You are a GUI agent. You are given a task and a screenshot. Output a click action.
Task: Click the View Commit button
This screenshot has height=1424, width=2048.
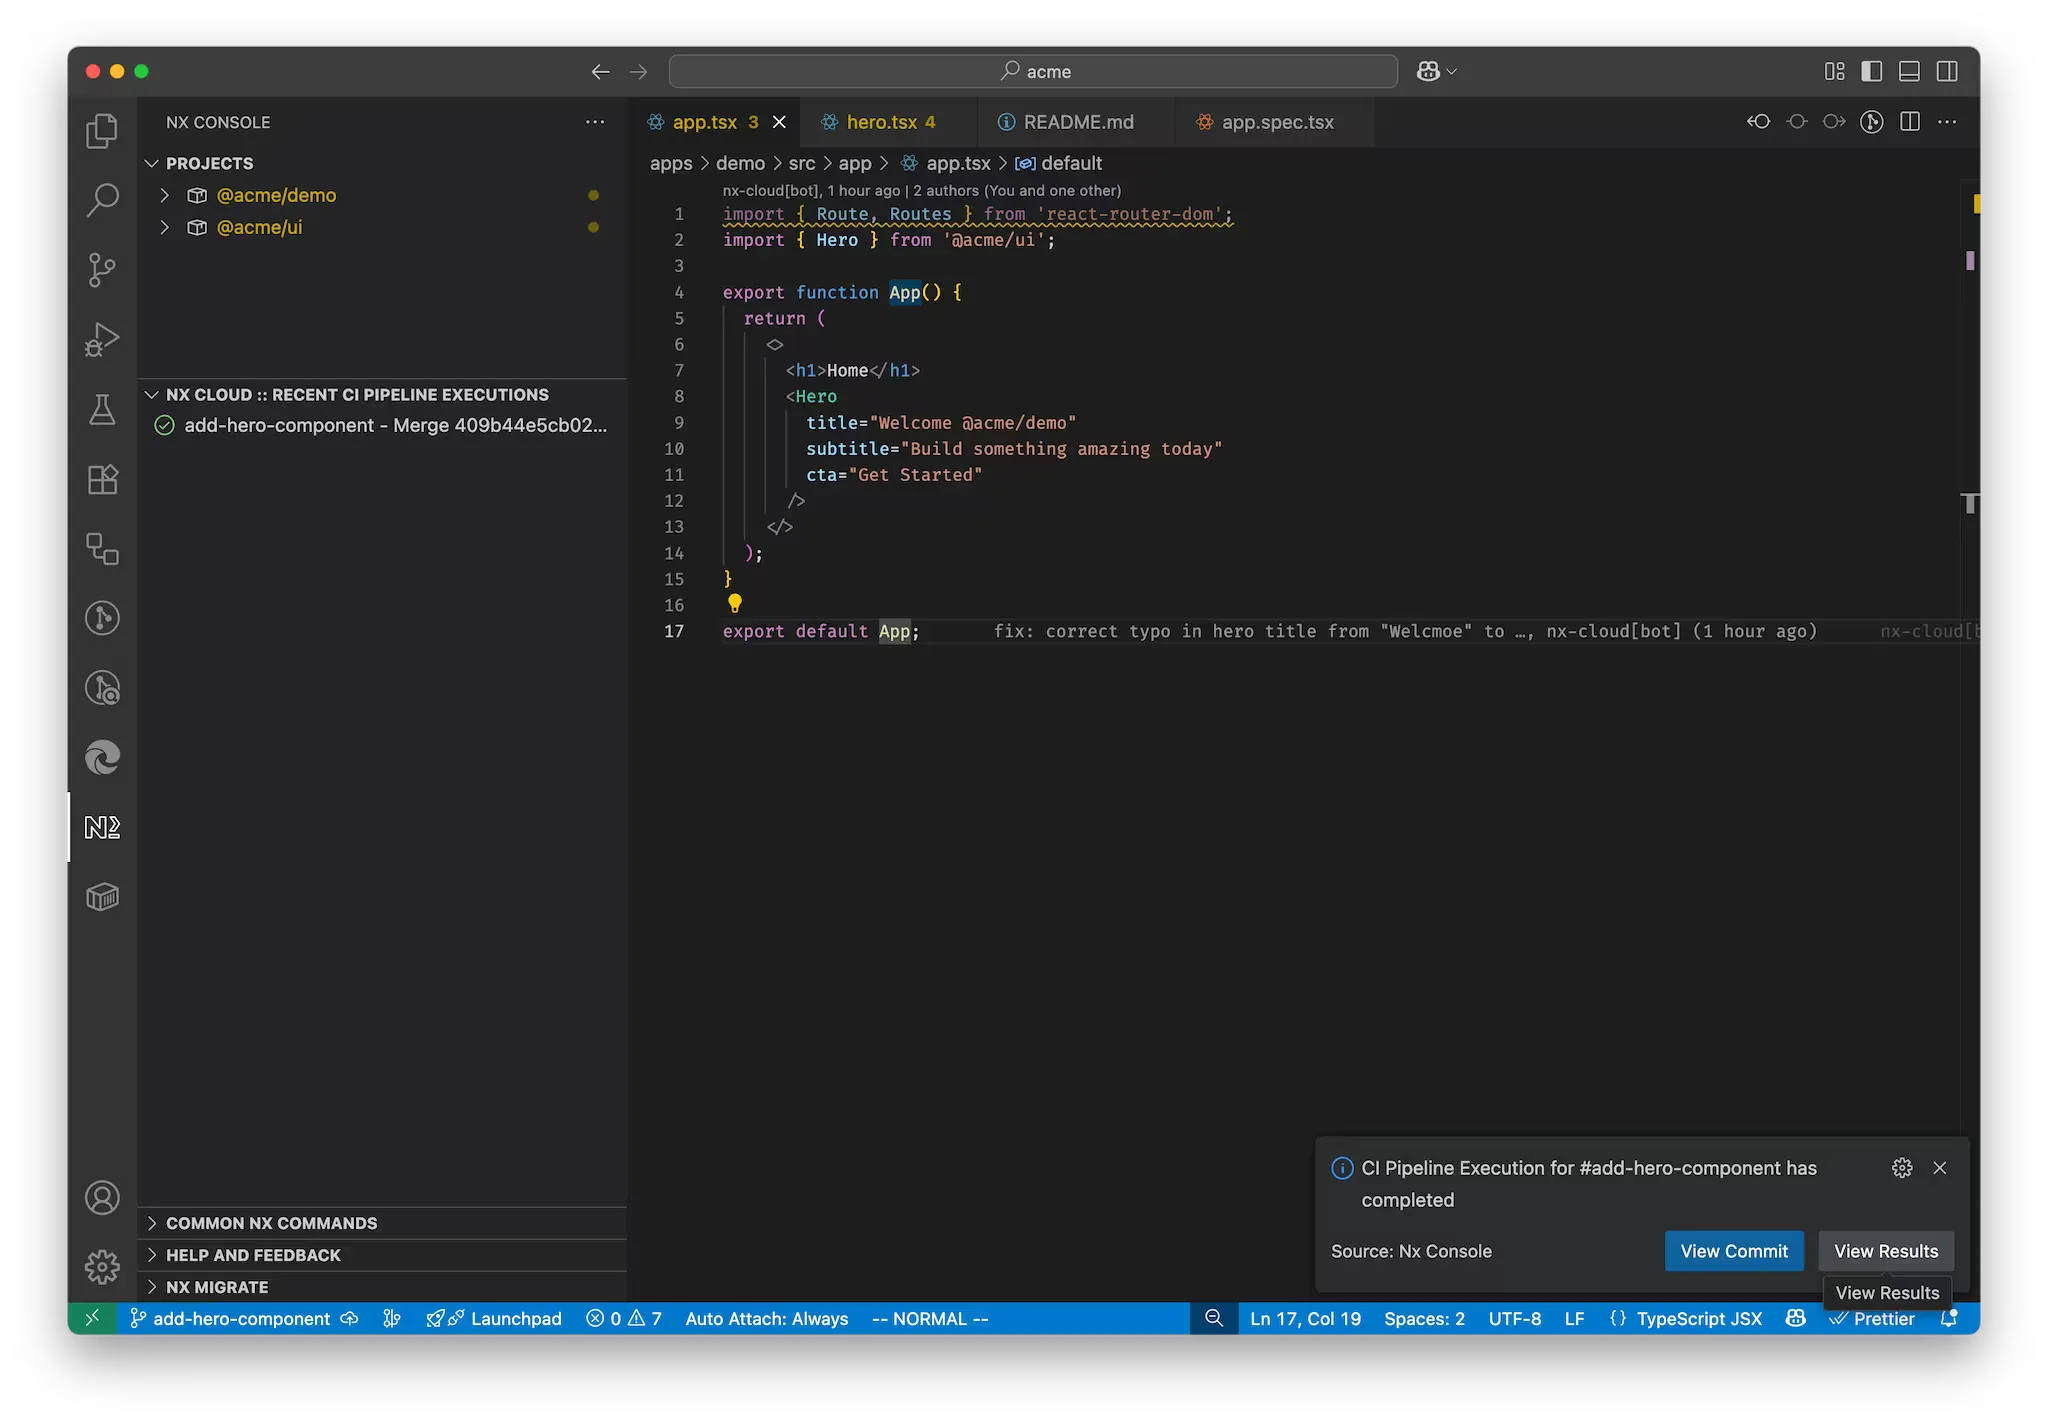(1733, 1250)
